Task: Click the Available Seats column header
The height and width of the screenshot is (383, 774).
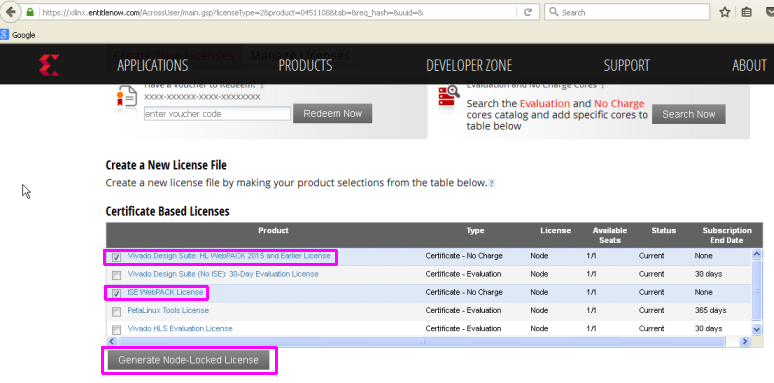Action: [610, 235]
